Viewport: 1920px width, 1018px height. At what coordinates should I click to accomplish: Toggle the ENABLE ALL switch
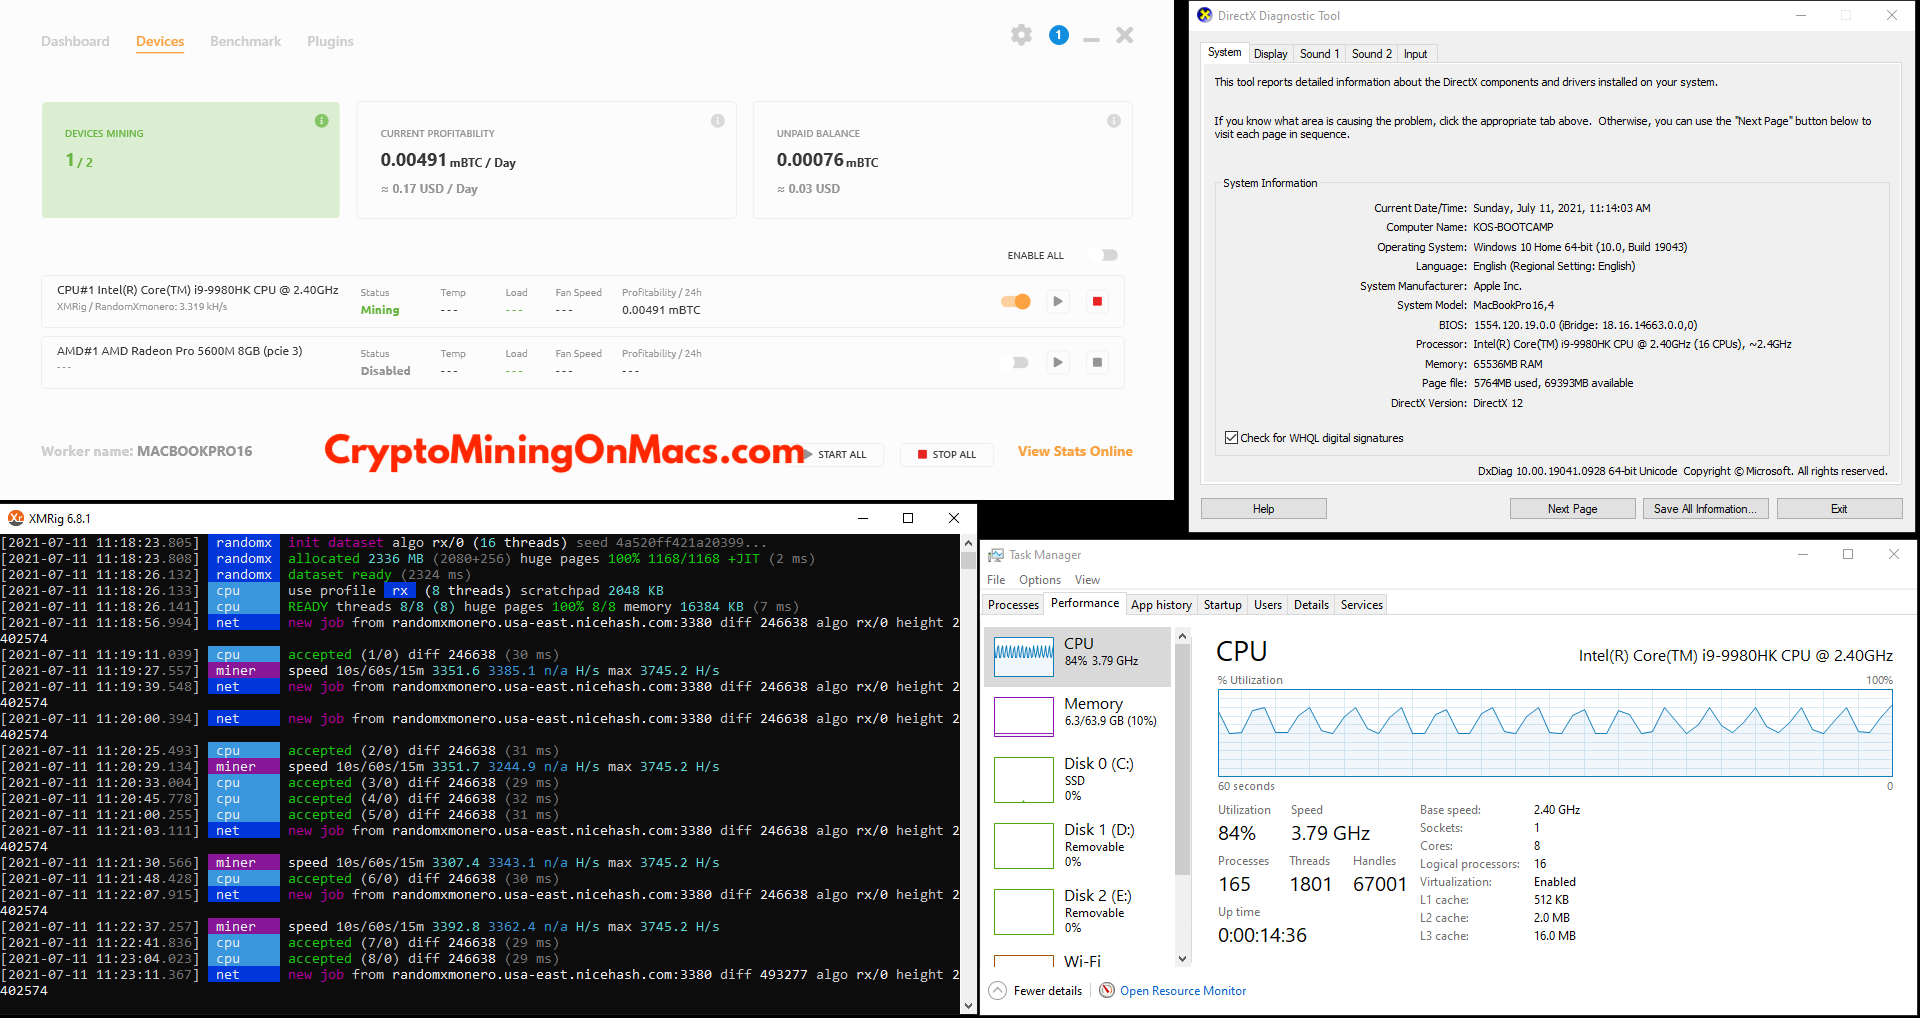(x=1108, y=255)
